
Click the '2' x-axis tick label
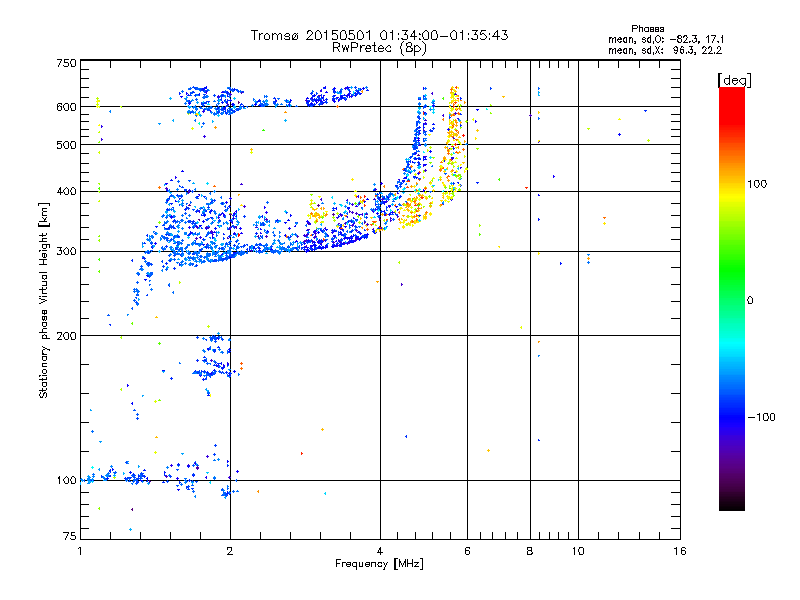pos(230,551)
